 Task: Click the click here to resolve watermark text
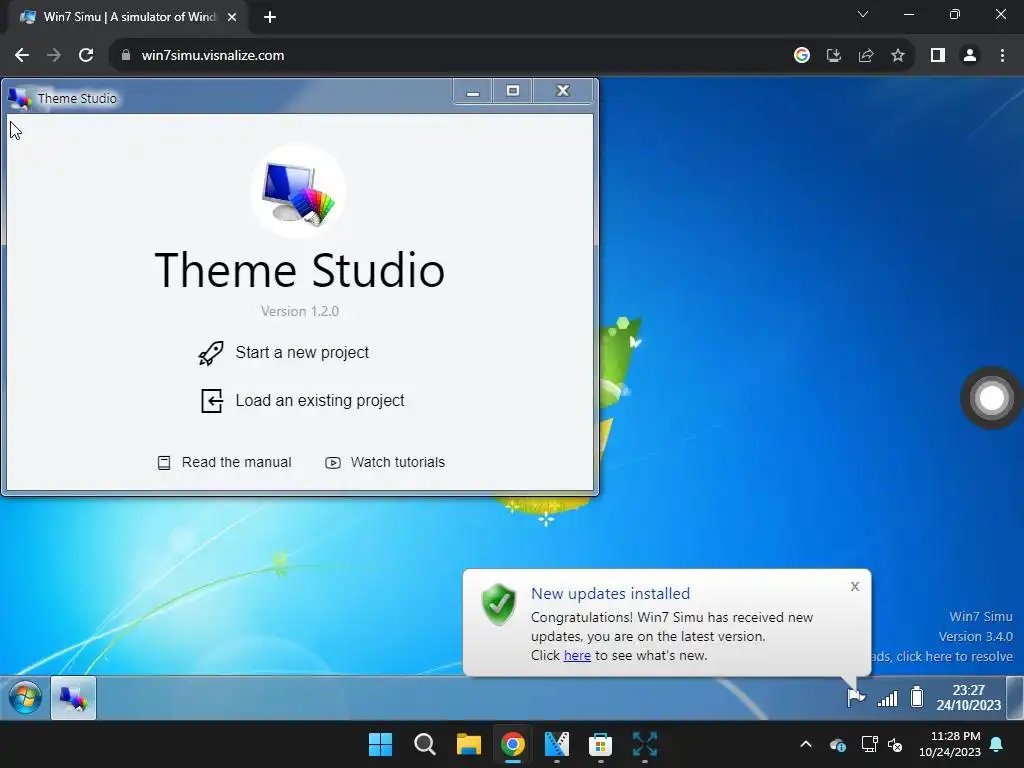pyautogui.click(x=954, y=656)
